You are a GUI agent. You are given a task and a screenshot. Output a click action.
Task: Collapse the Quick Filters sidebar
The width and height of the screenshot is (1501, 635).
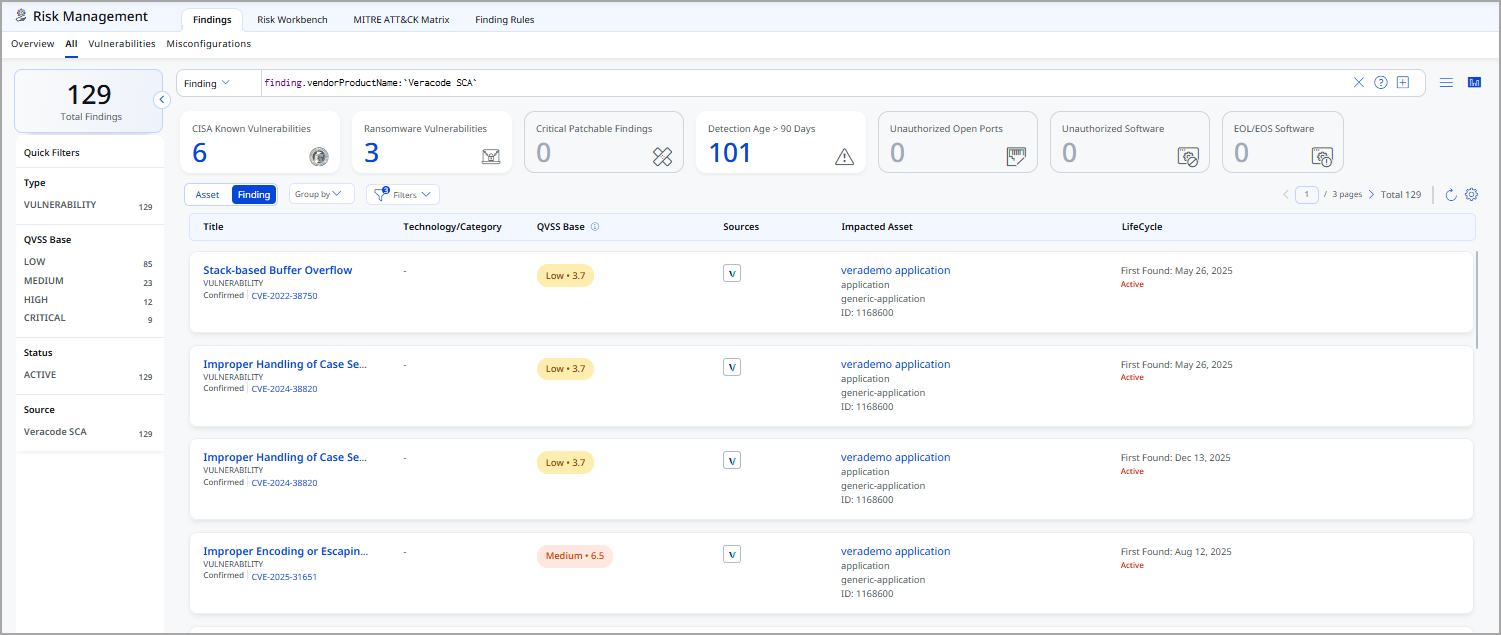coord(161,100)
